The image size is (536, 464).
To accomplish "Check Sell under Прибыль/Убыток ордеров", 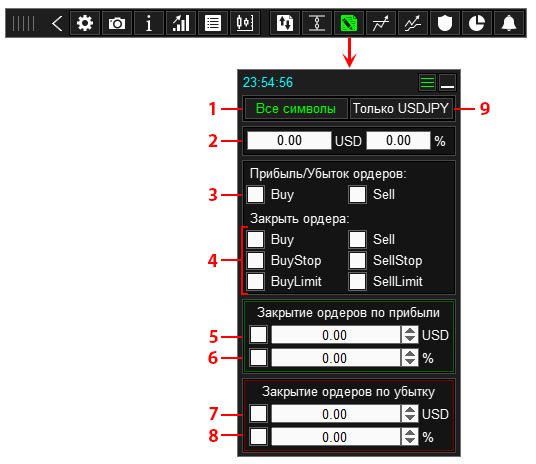I will (358, 195).
